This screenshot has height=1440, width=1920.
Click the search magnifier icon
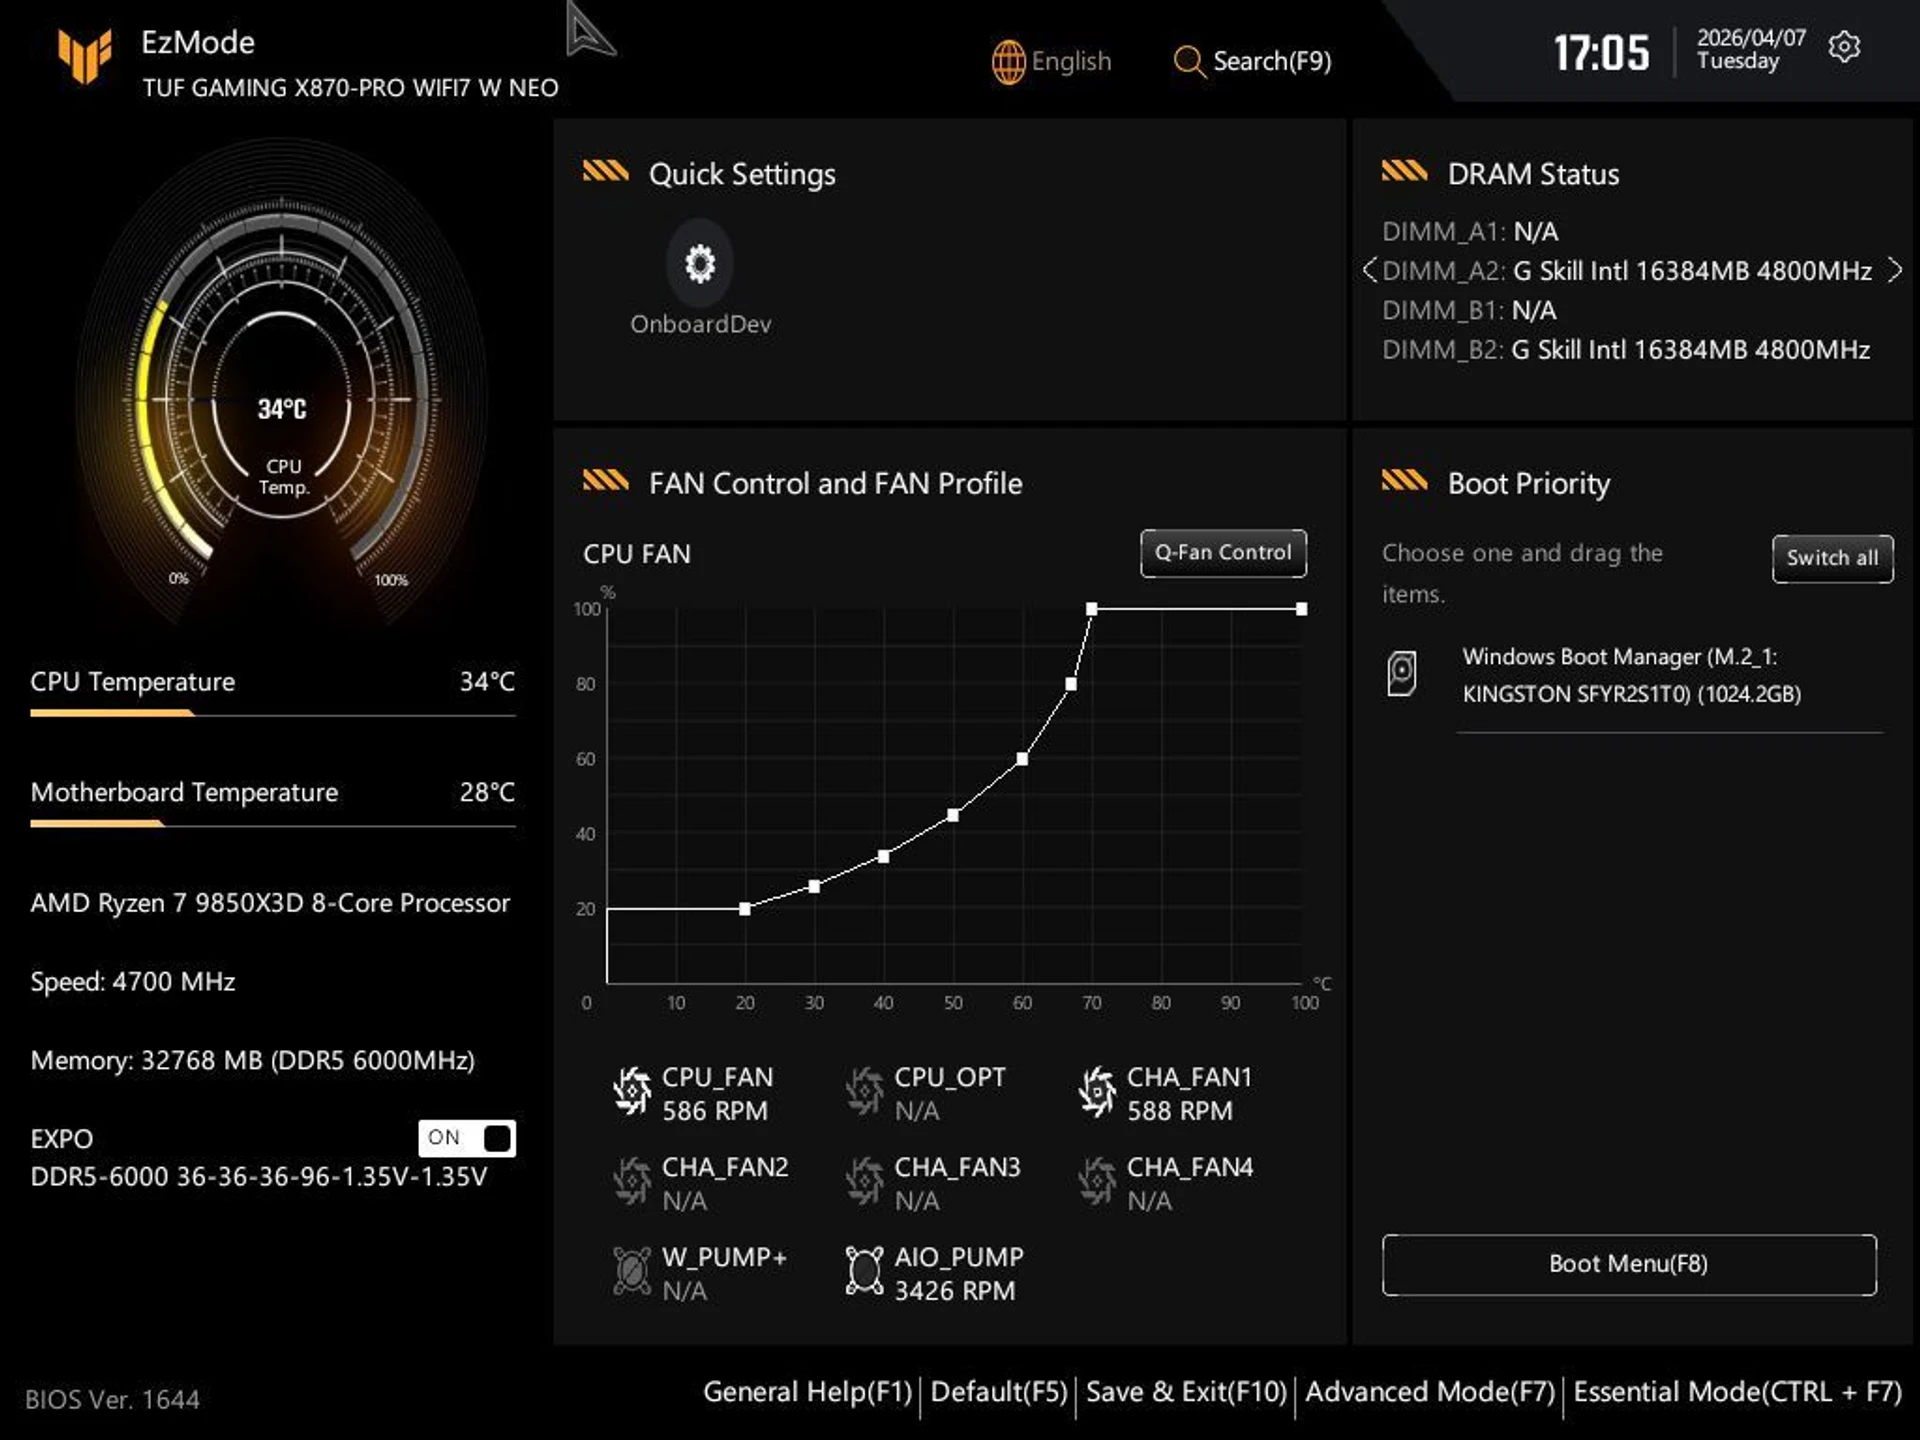[x=1188, y=62]
